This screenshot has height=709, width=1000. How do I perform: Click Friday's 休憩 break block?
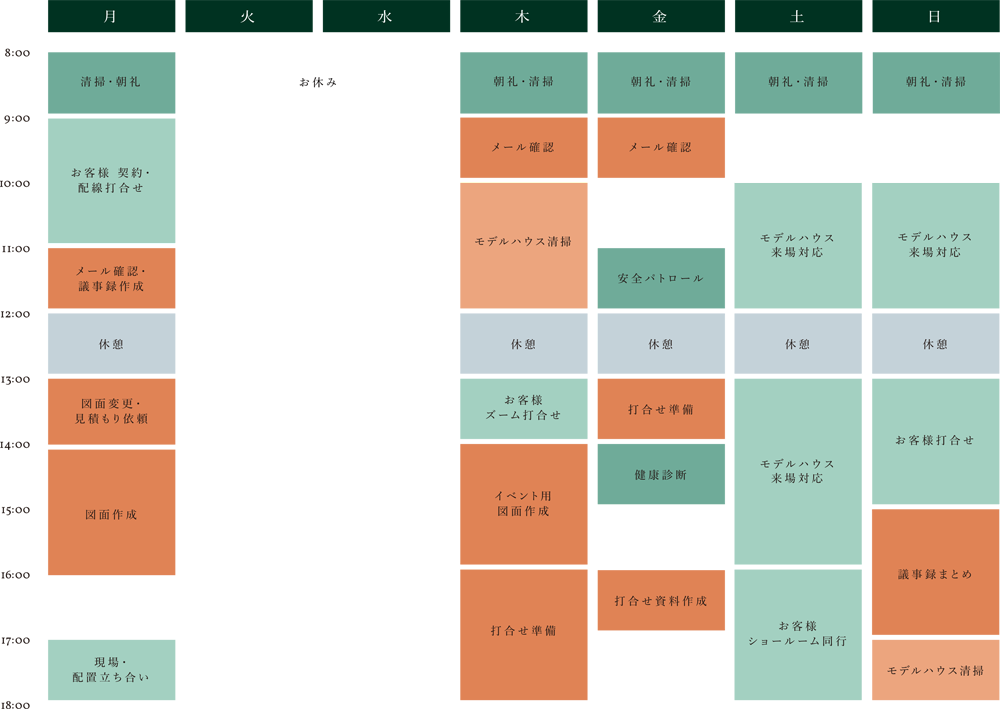(x=659, y=344)
